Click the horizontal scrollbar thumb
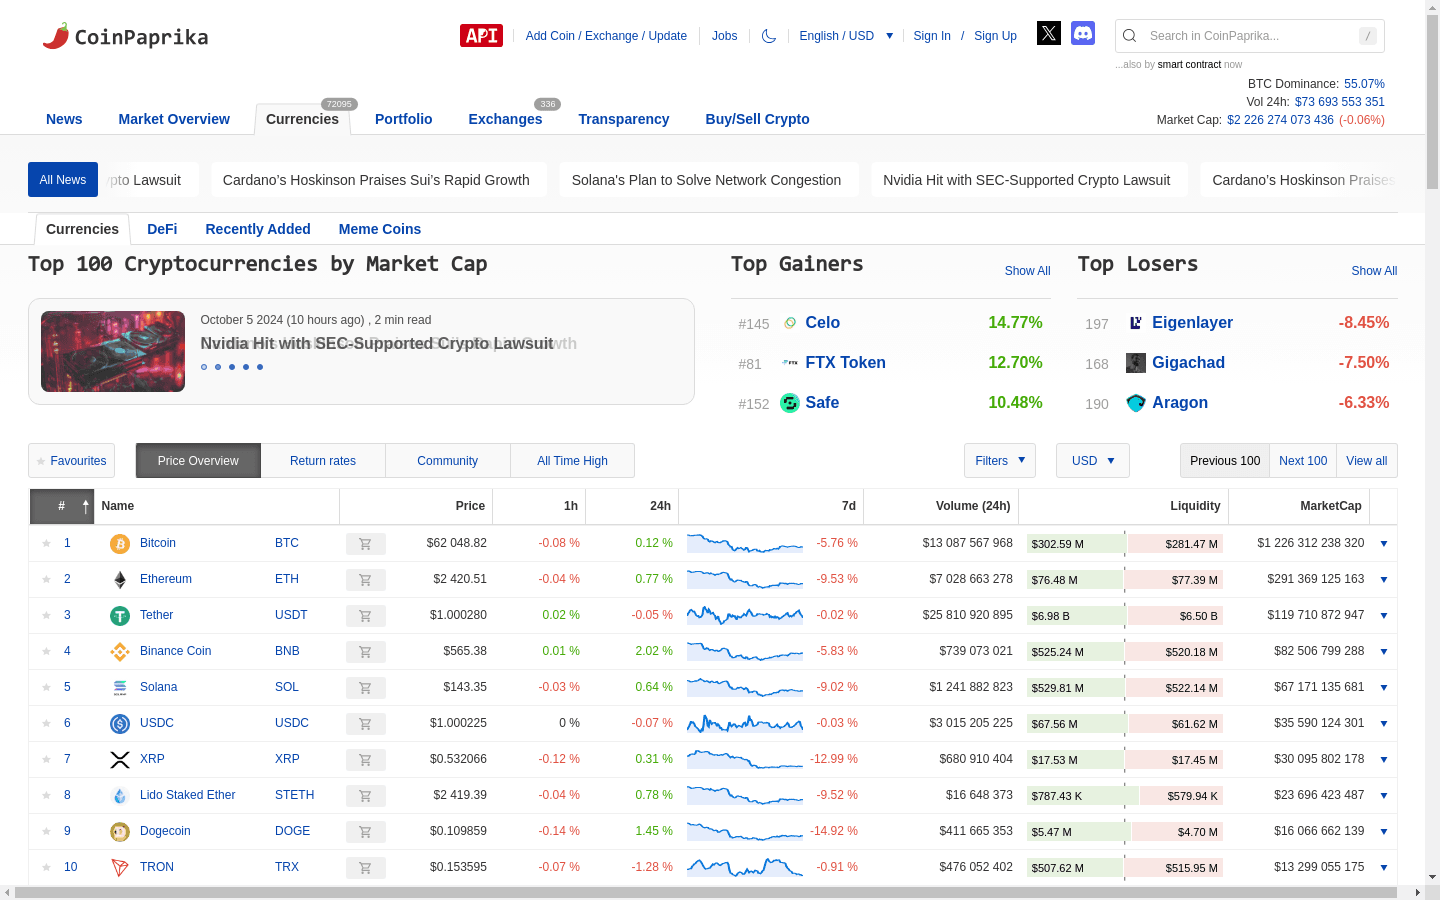The width and height of the screenshot is (1440, 900). point(705,892)
